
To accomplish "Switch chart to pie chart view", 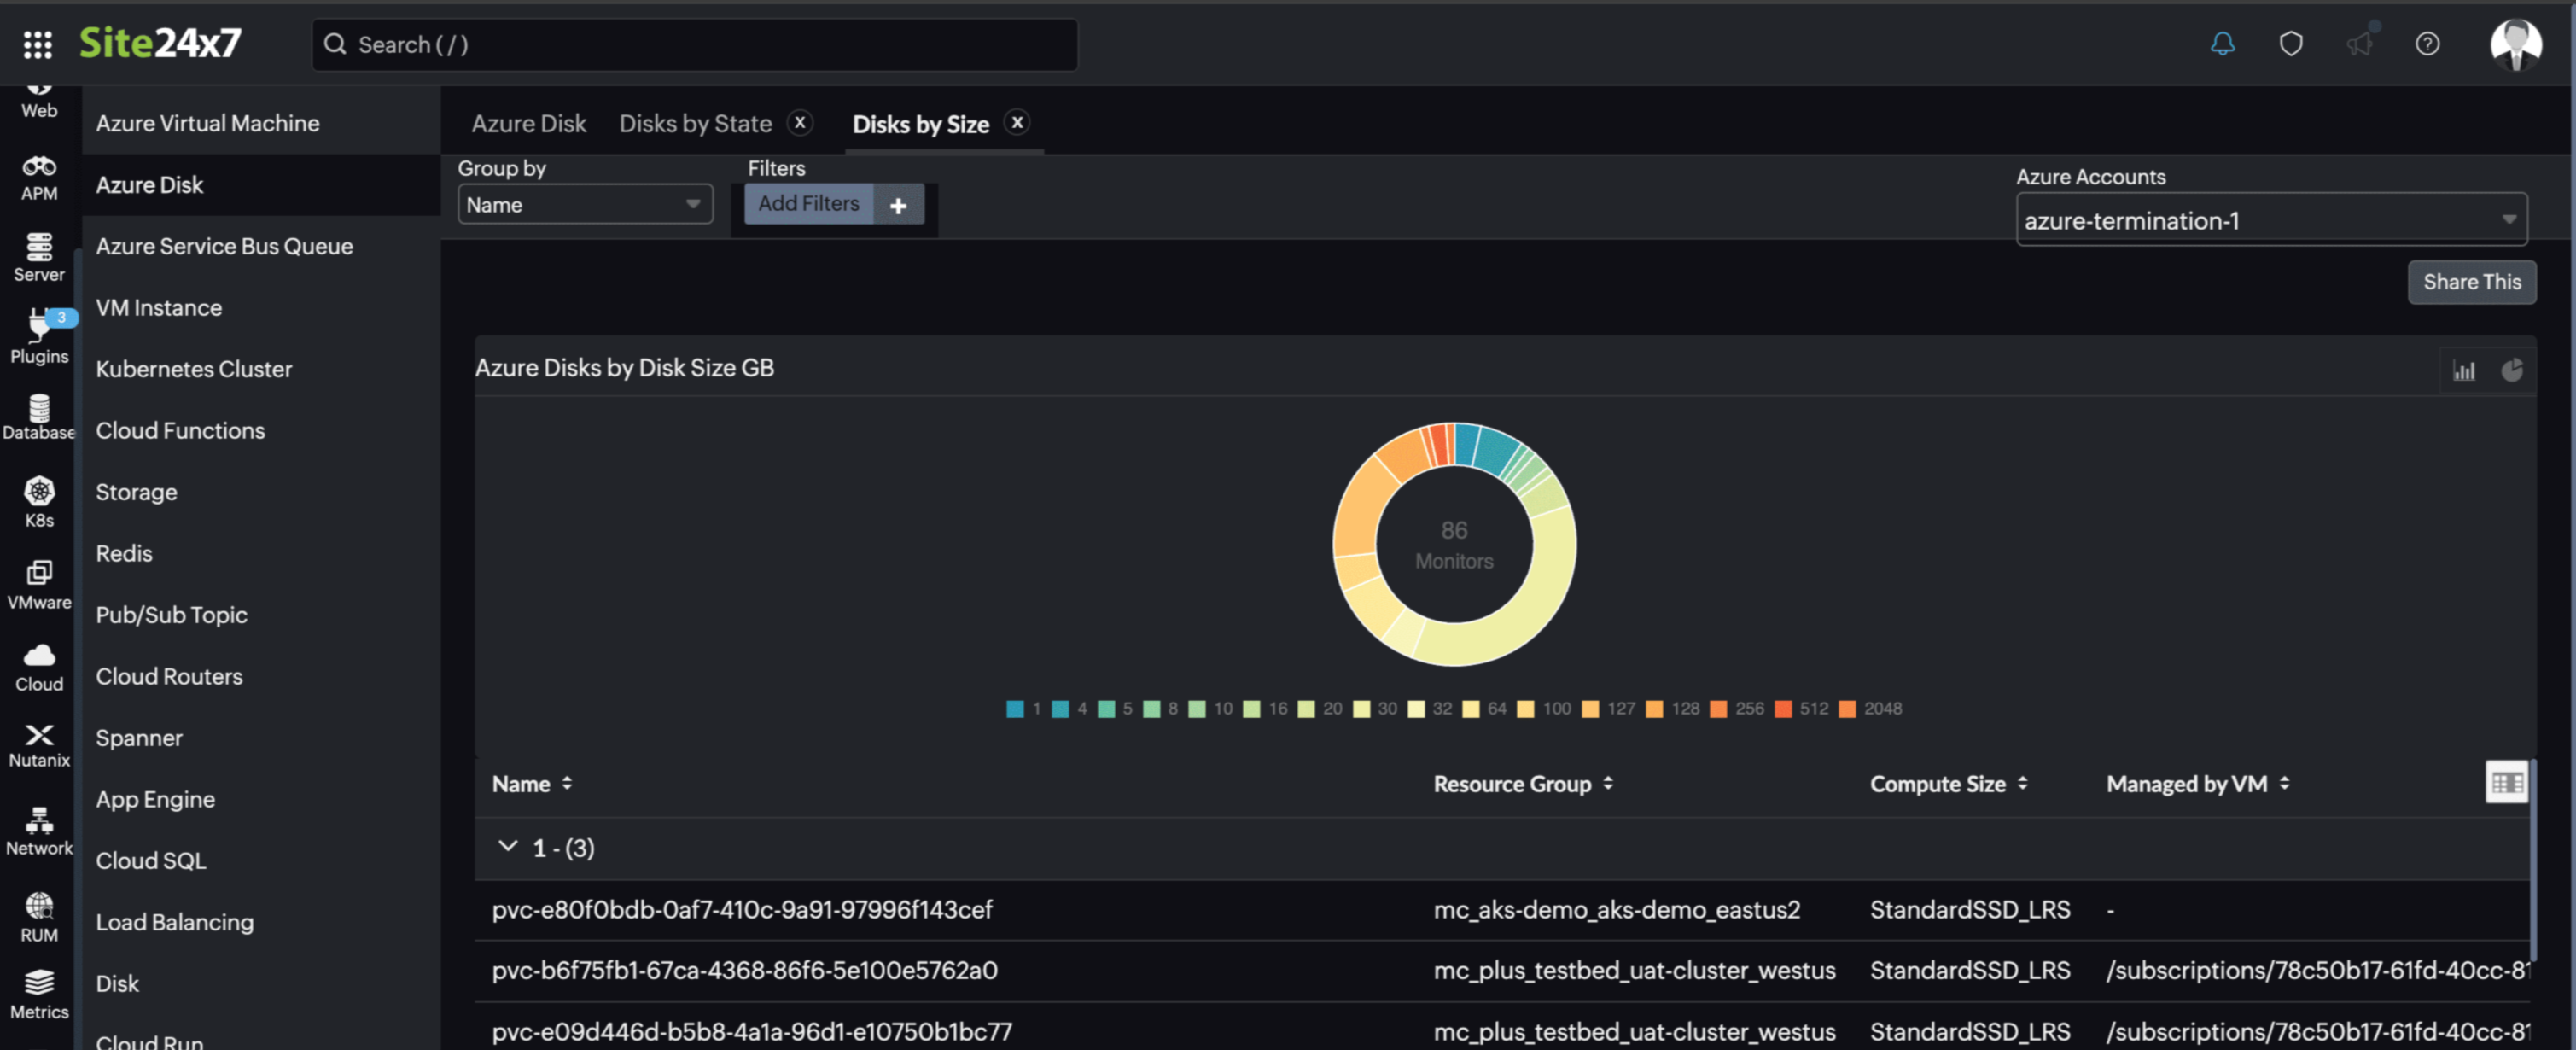I will point(2514,369).
